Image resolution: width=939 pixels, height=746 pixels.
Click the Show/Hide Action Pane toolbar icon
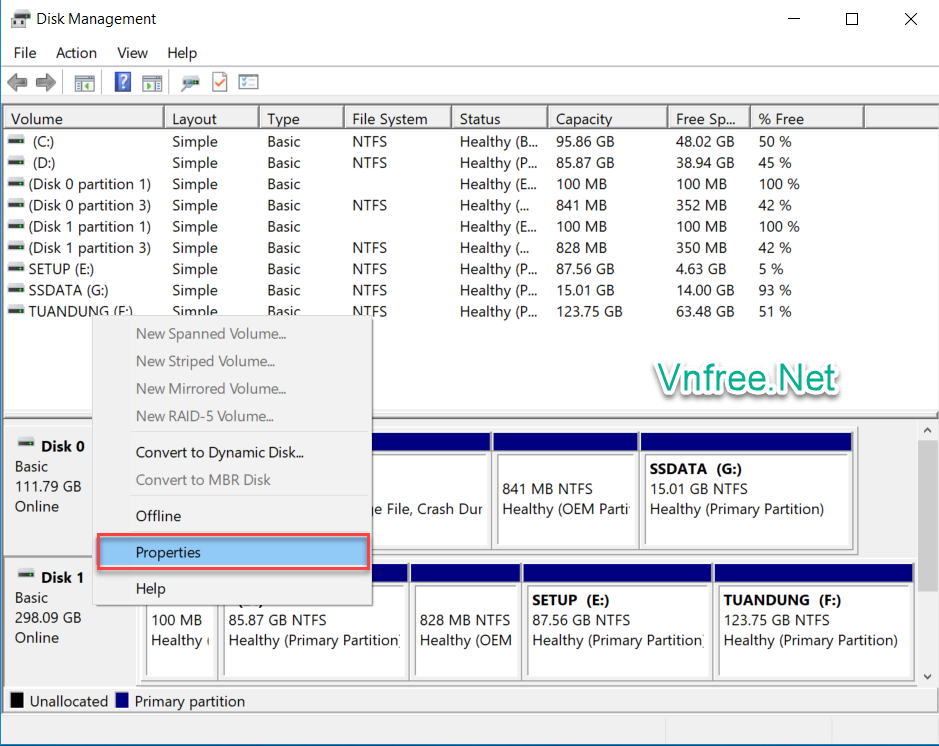[x=152, y=83]
